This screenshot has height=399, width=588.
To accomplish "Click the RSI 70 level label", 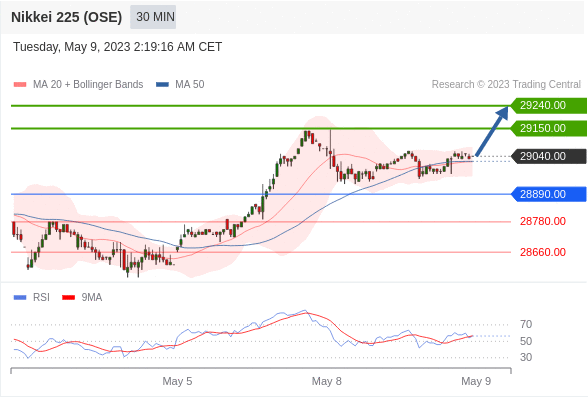I will tap(526, 324).
